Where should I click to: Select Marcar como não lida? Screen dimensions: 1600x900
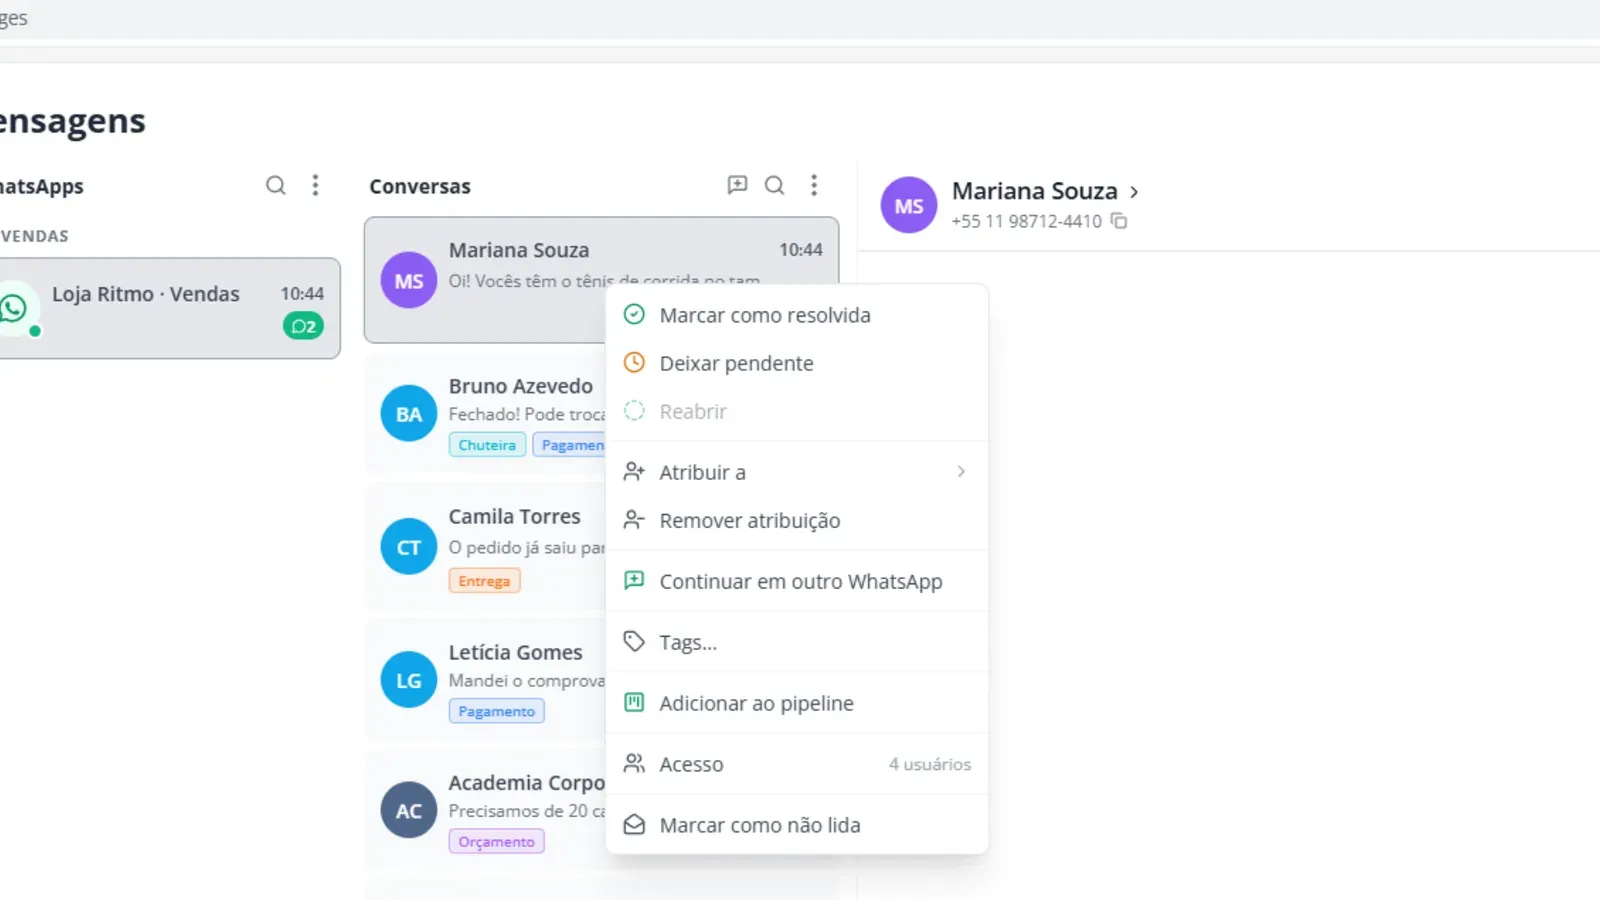[797, 825]
